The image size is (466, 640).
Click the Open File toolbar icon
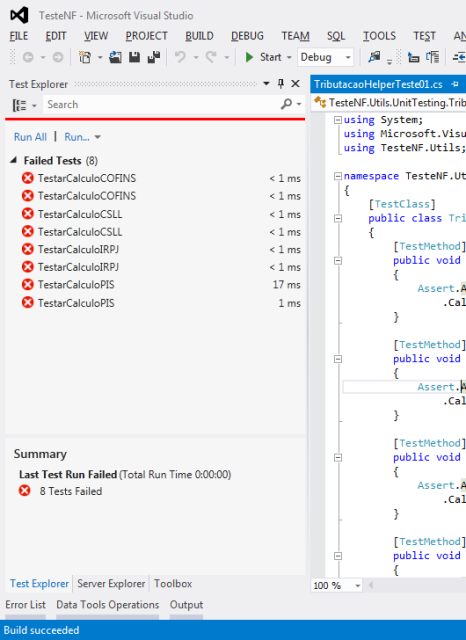coord(115,57)
